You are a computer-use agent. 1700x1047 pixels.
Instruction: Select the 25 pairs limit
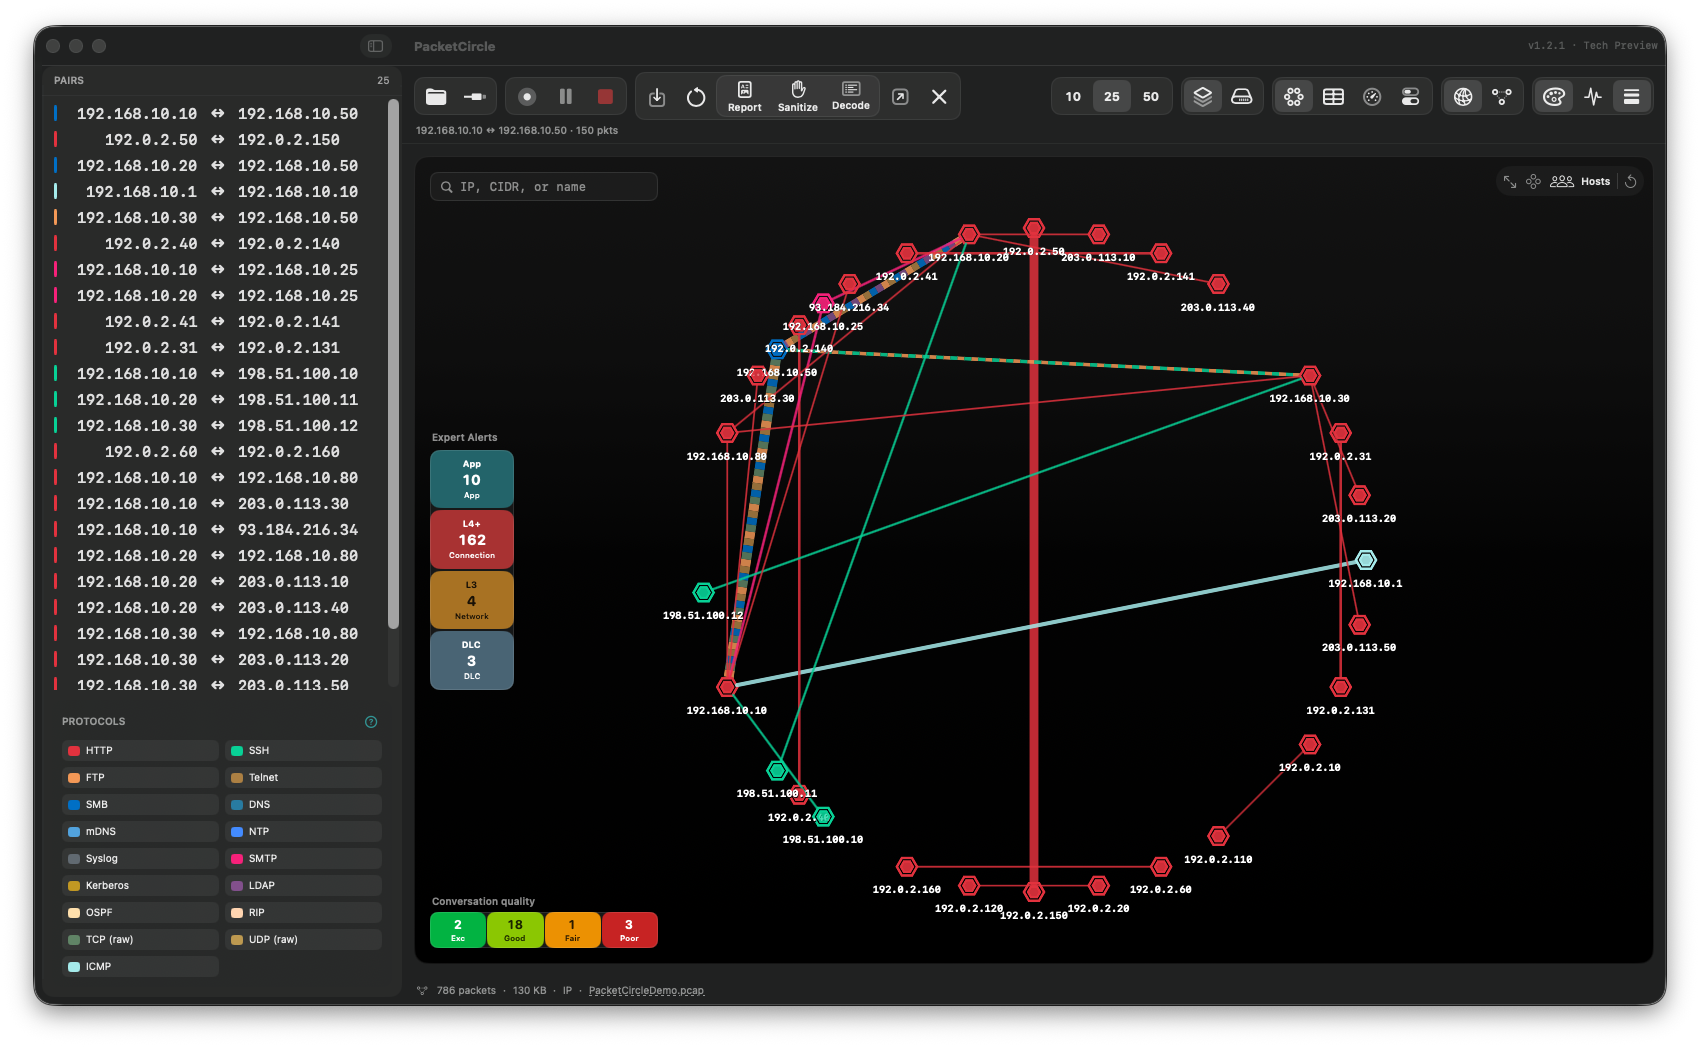(1112, 97)
